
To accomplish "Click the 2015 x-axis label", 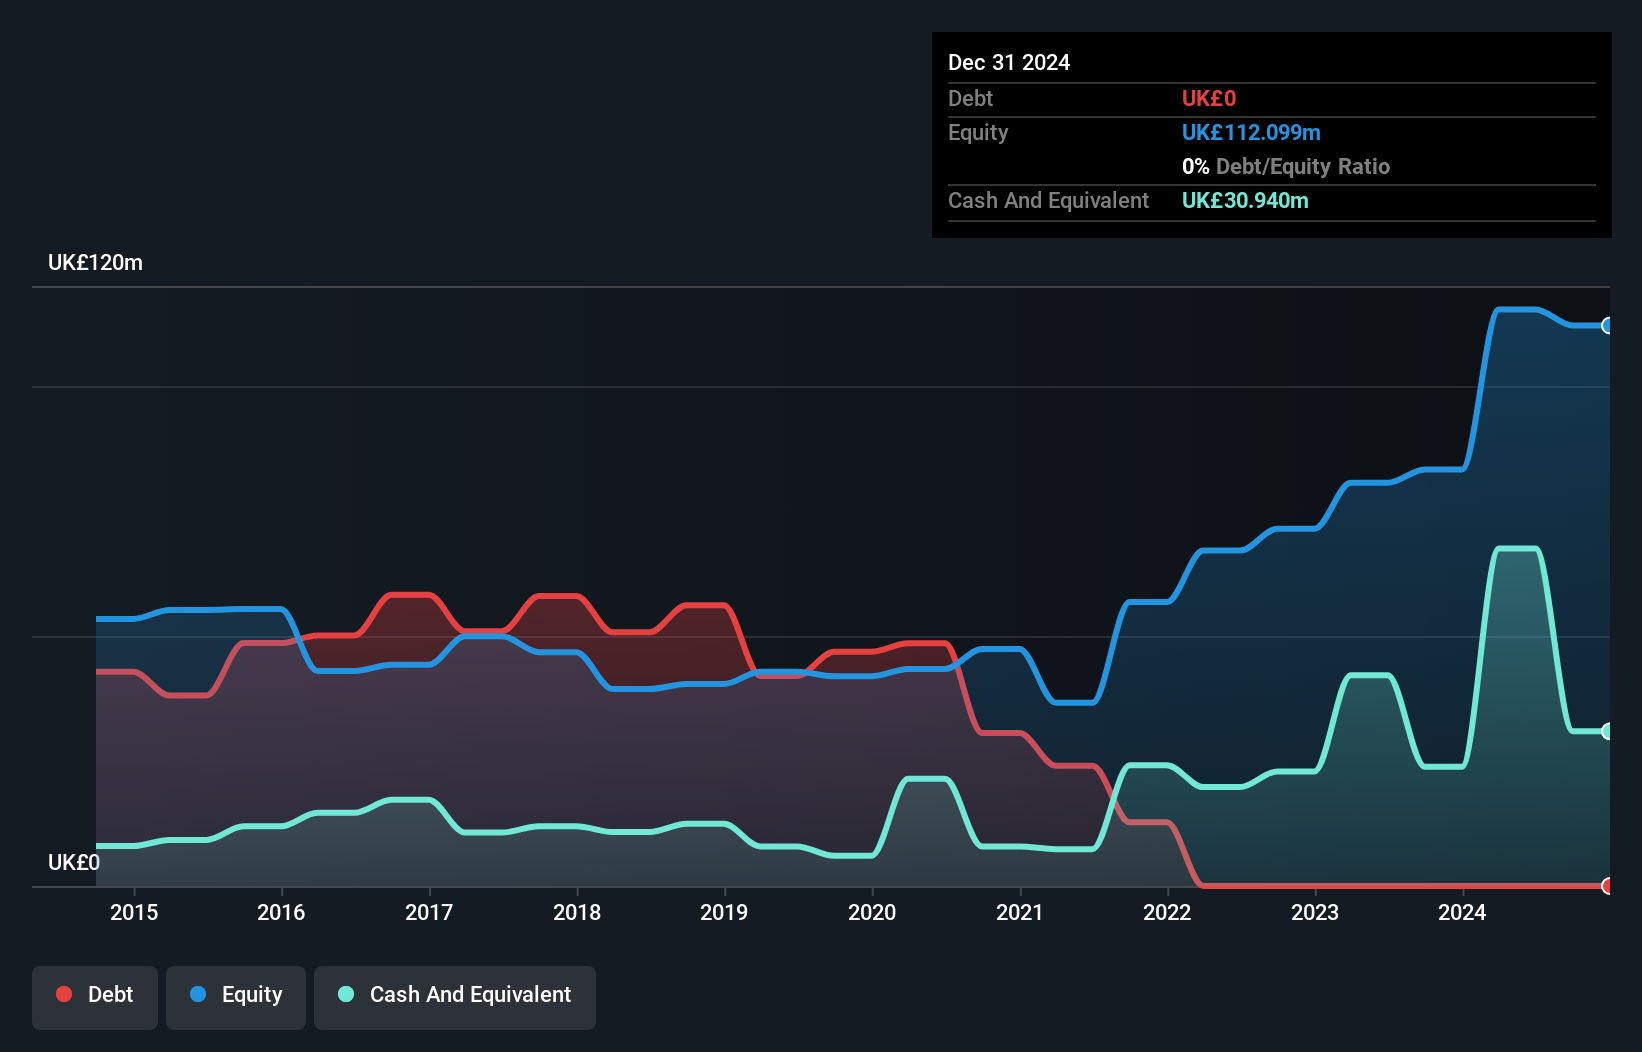I will click(x=134, y=912).
